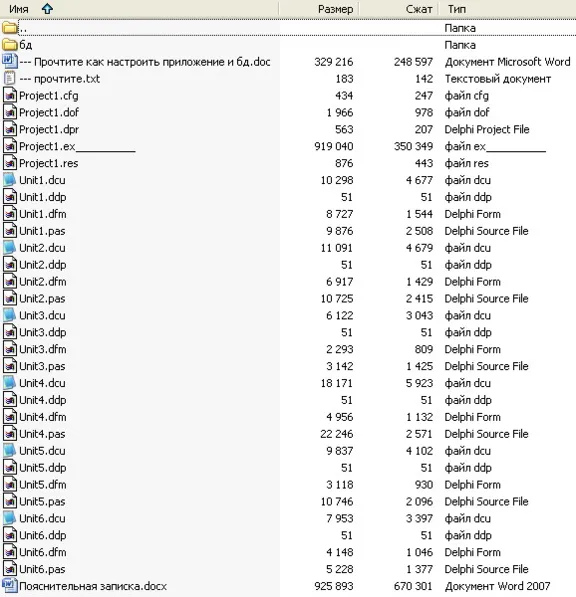Click the Unit4.dcu blue icon
The width and height of the screenshot is (576, 597).
point(10,383)
